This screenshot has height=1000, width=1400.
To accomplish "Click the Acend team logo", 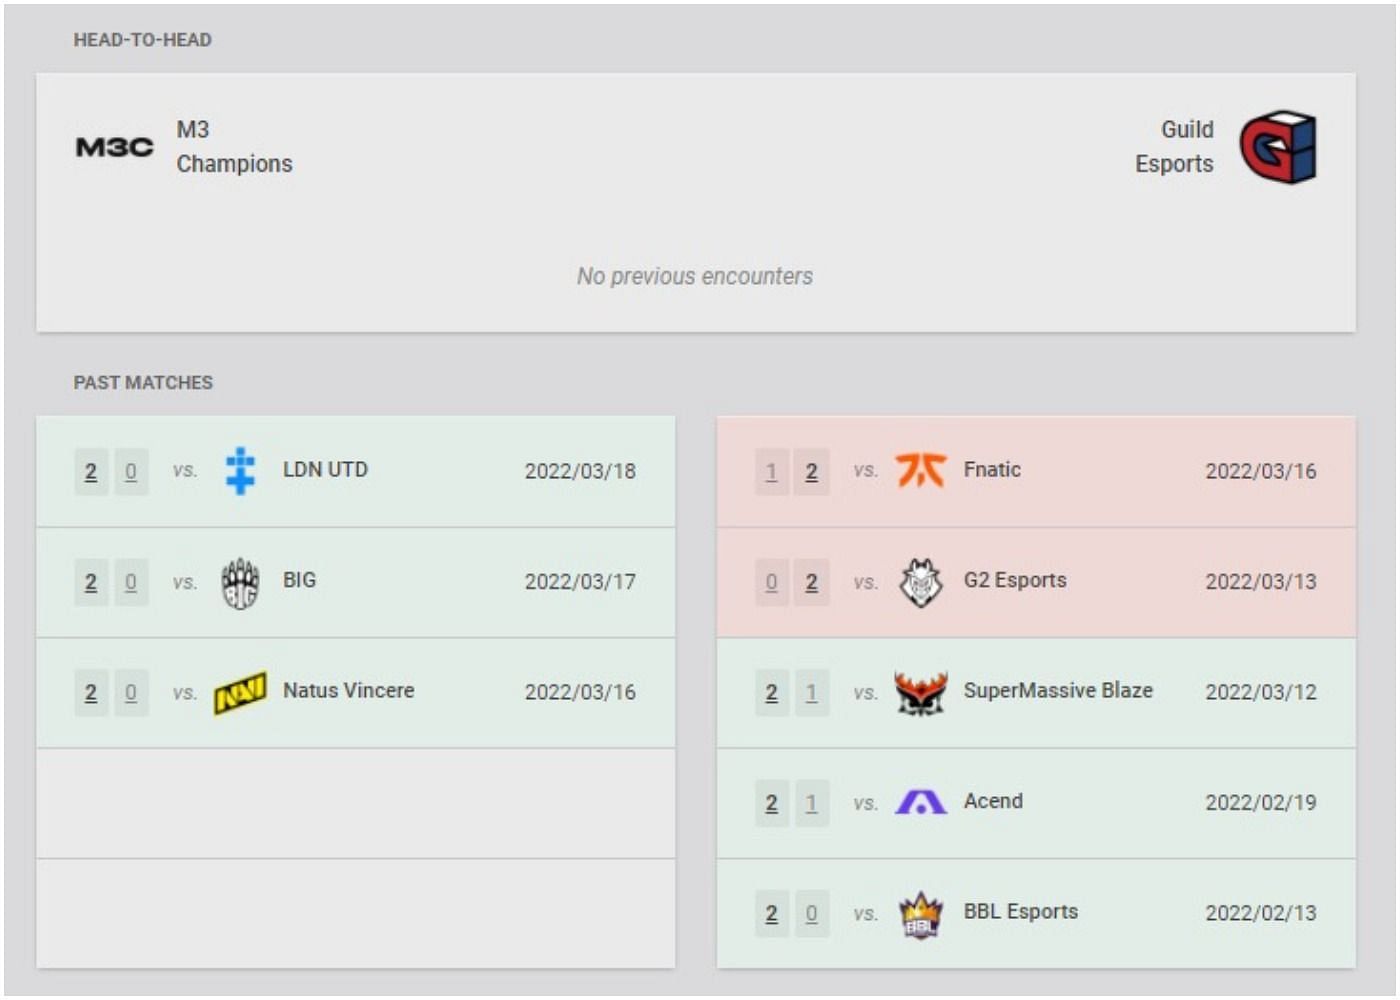I will point(920,802).
